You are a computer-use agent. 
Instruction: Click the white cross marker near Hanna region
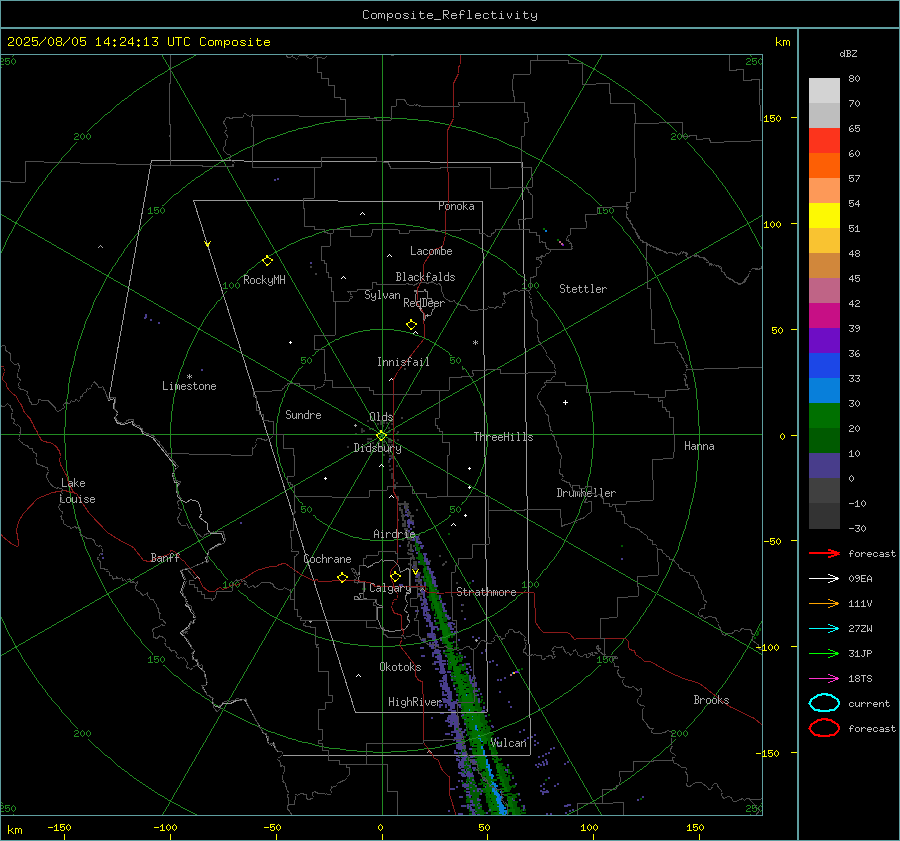click(x=565, y=402)
